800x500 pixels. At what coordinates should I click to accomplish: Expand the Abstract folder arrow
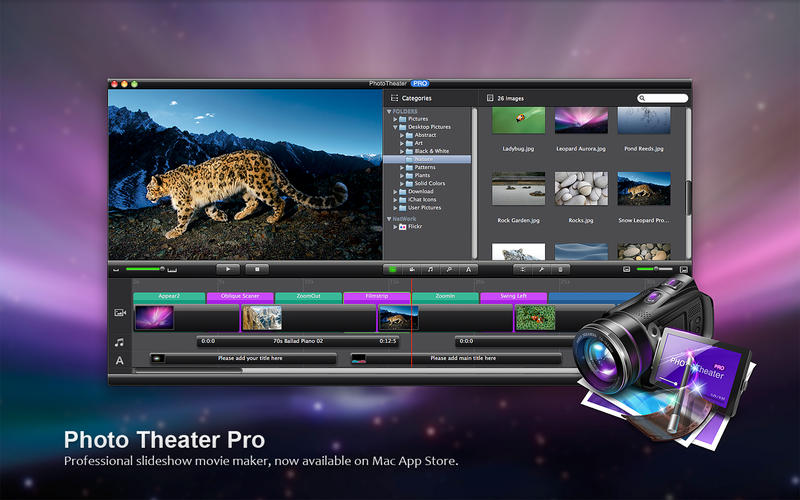(x=402, y=135)
